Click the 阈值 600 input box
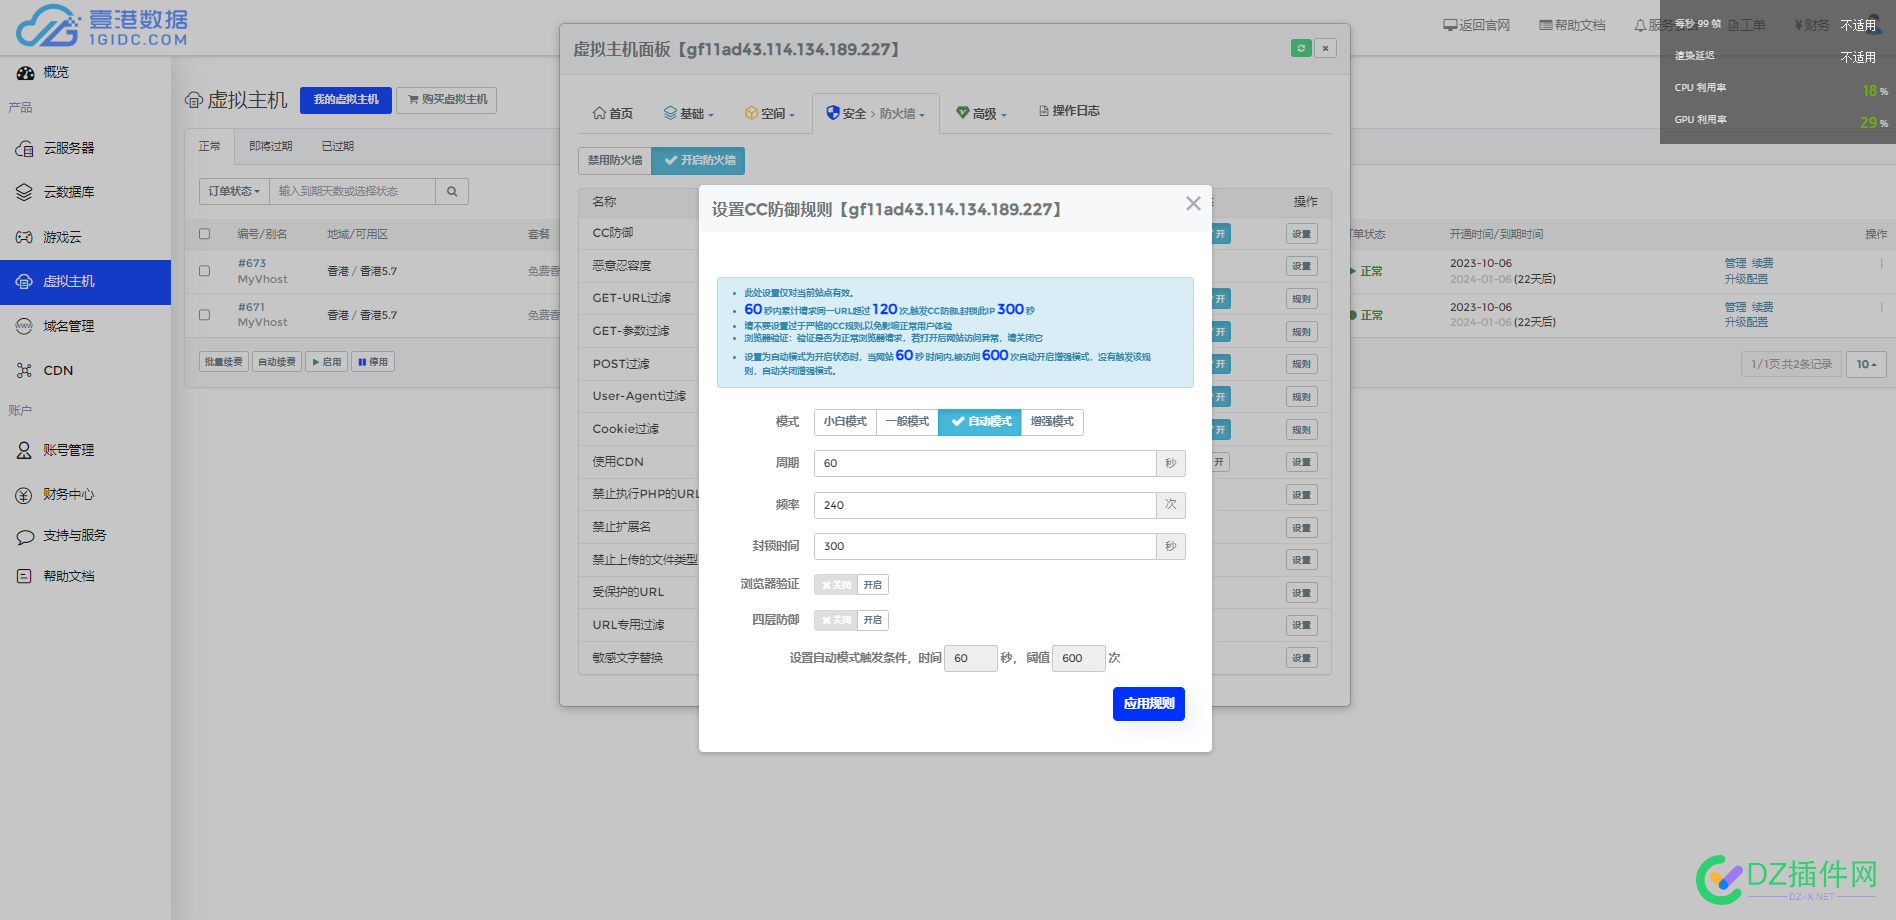This screenshot has width=1896, height=920. point(1078,659)
